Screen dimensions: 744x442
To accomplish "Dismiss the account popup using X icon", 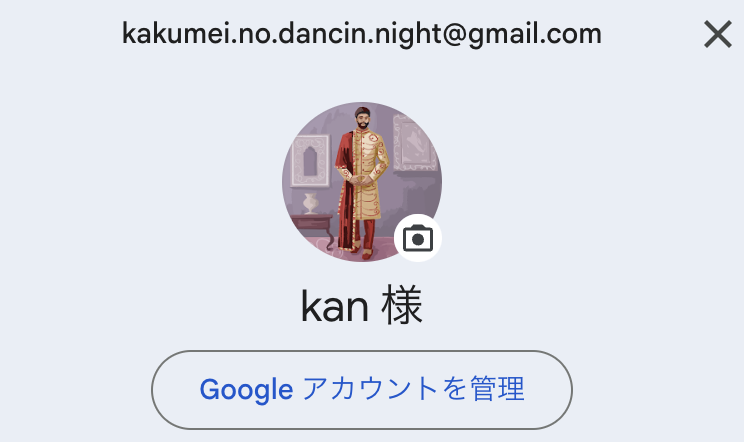I will point(717,34).
